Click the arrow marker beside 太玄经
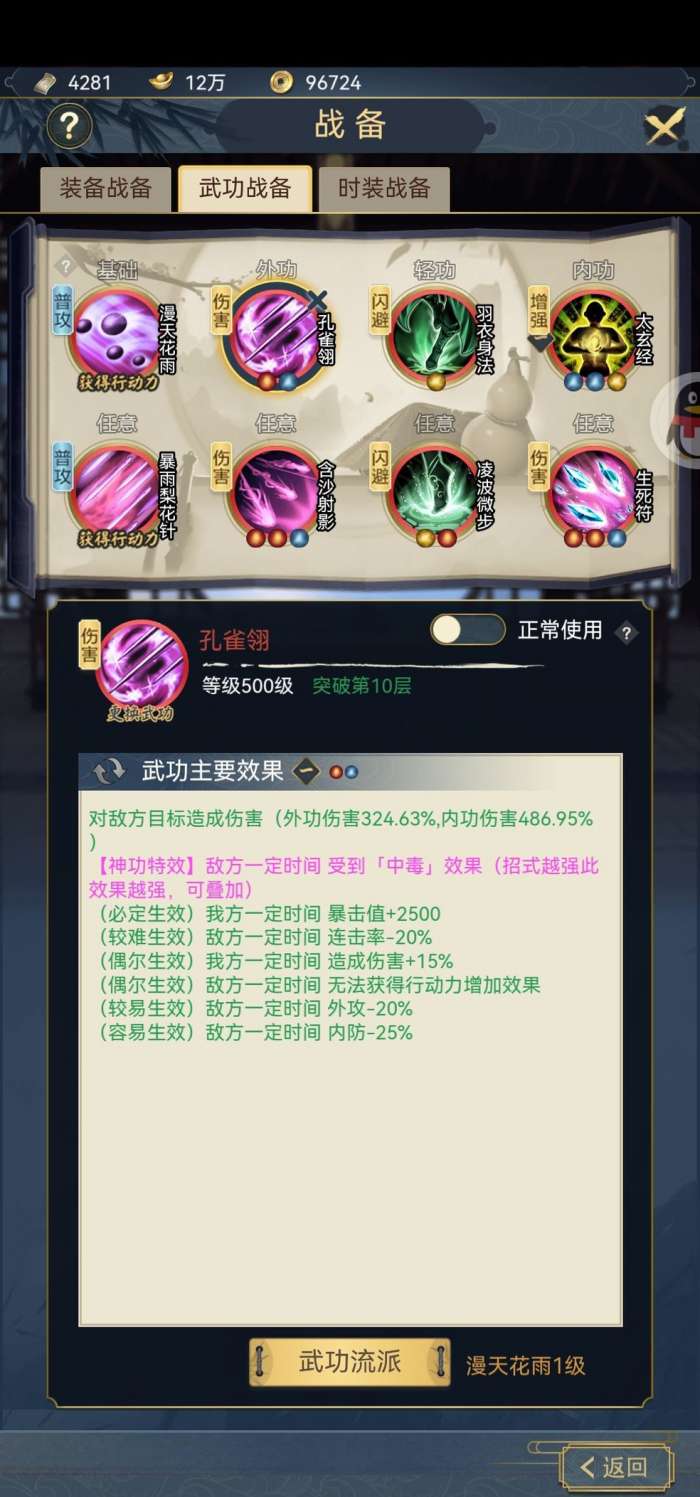This screenshot has height=1497, width=700. pos(540,342)
